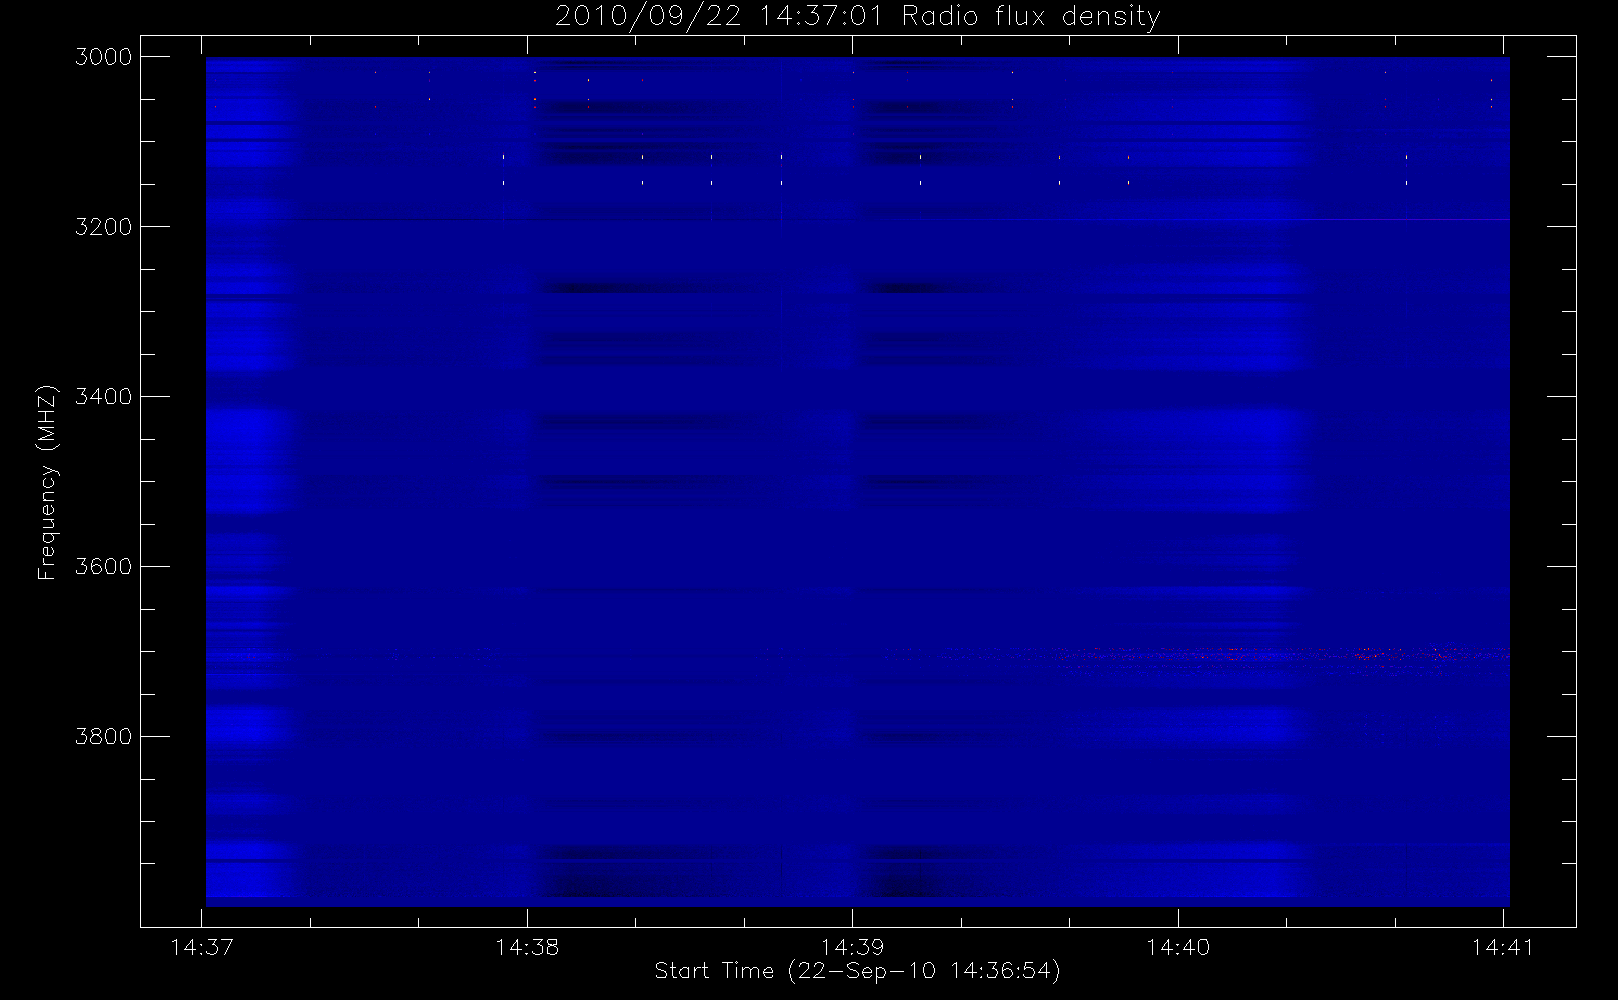This screenshot has height=1000, width=1618.
Task: Click the 14:39 time tick label
Action: pos(852,947)
